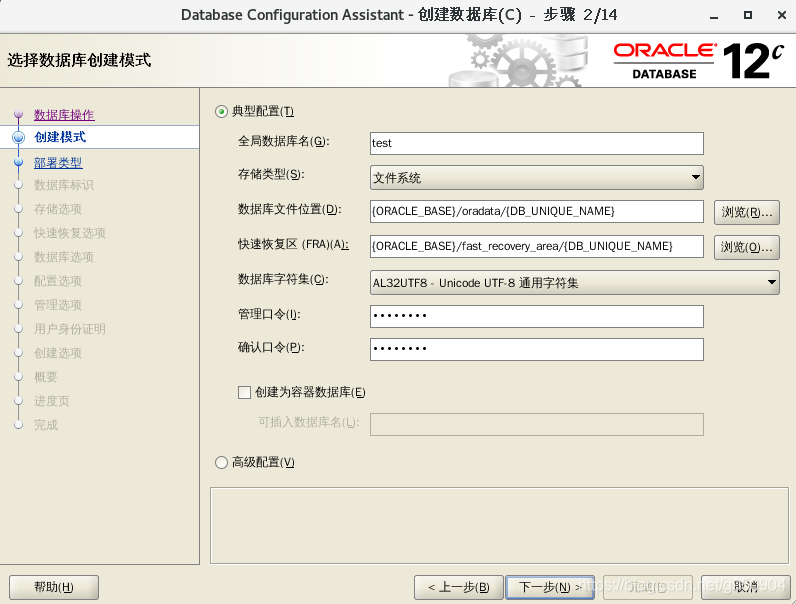Proceed with 下一步(N) button
The height and width of the screenshot is (604, 796).
pos(550,587)
